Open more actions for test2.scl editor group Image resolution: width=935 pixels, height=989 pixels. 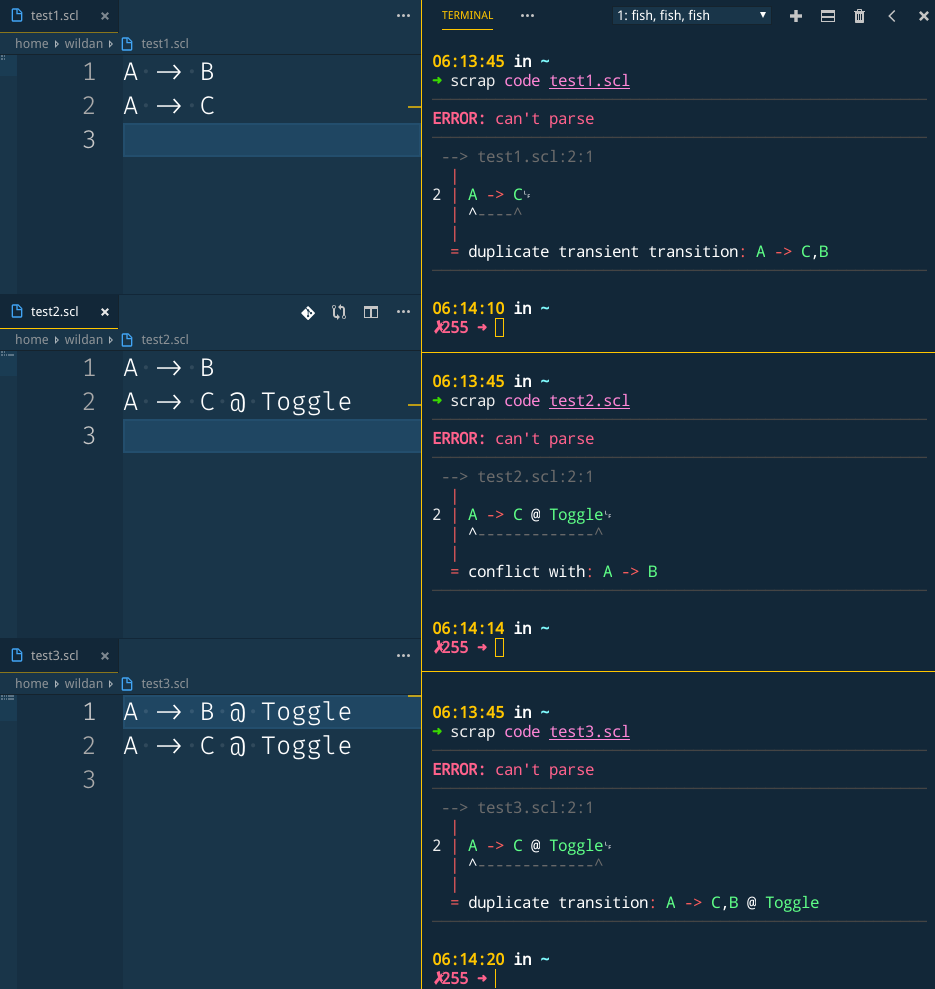403,312
